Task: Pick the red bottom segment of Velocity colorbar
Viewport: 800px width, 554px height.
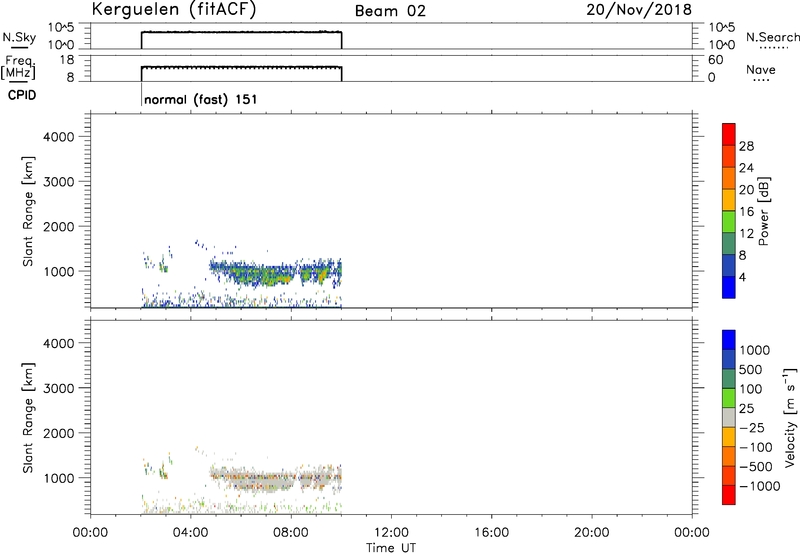Action: (x=729, y=495)
